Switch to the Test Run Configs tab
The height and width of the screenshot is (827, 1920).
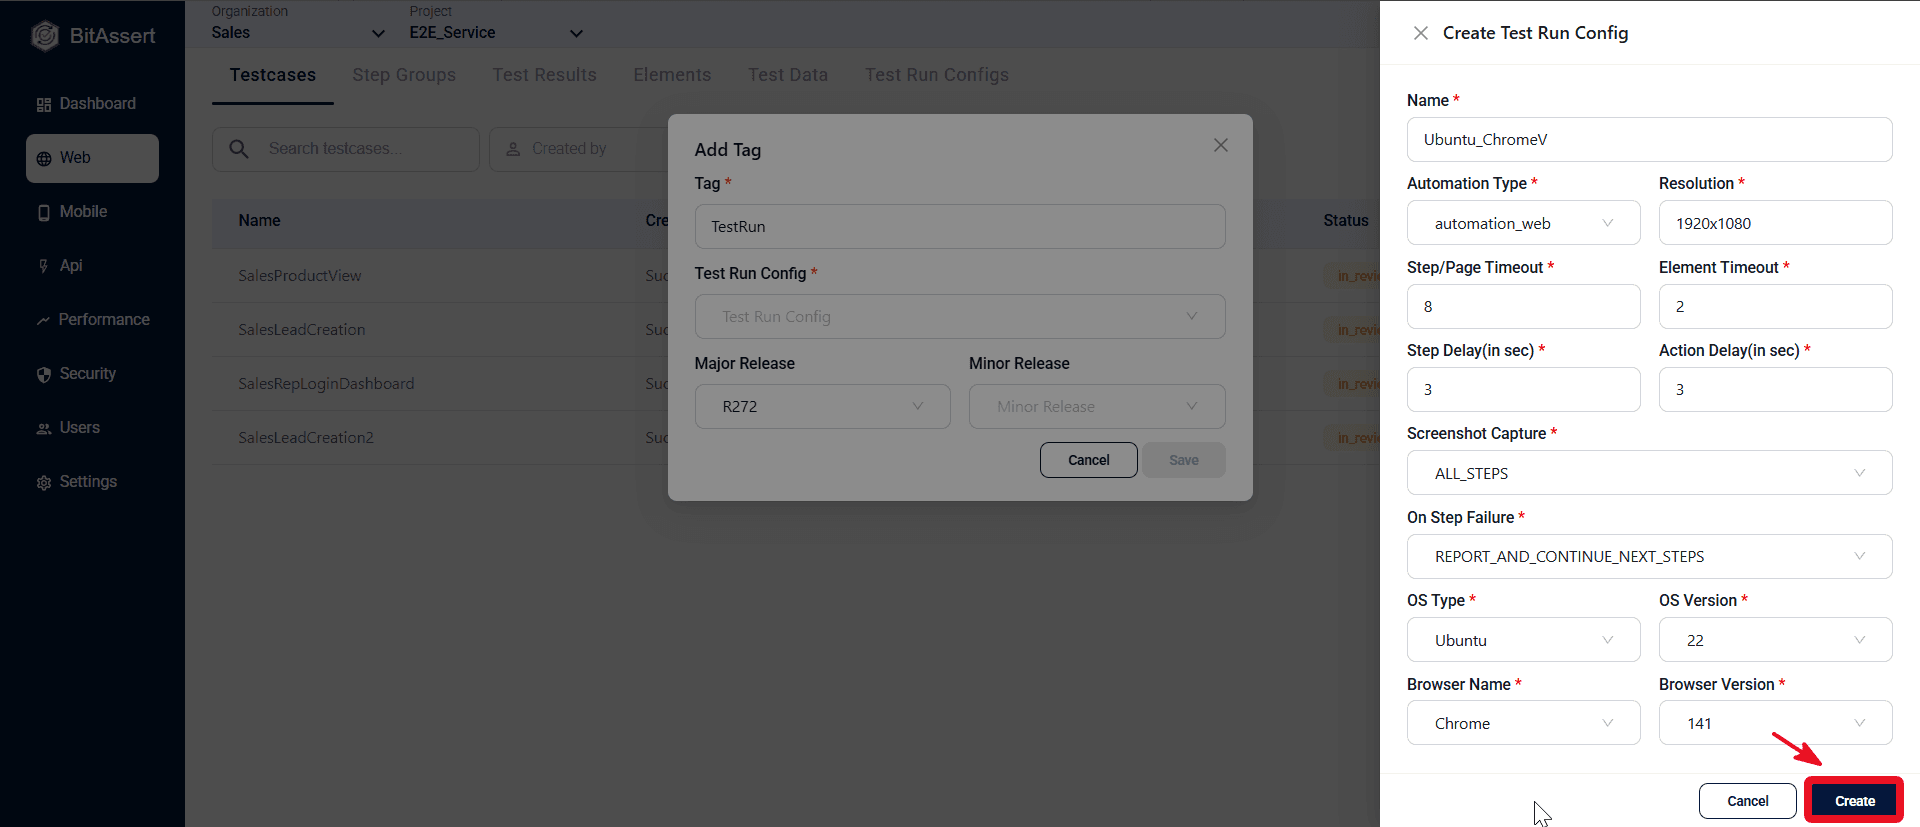point(937,75)
